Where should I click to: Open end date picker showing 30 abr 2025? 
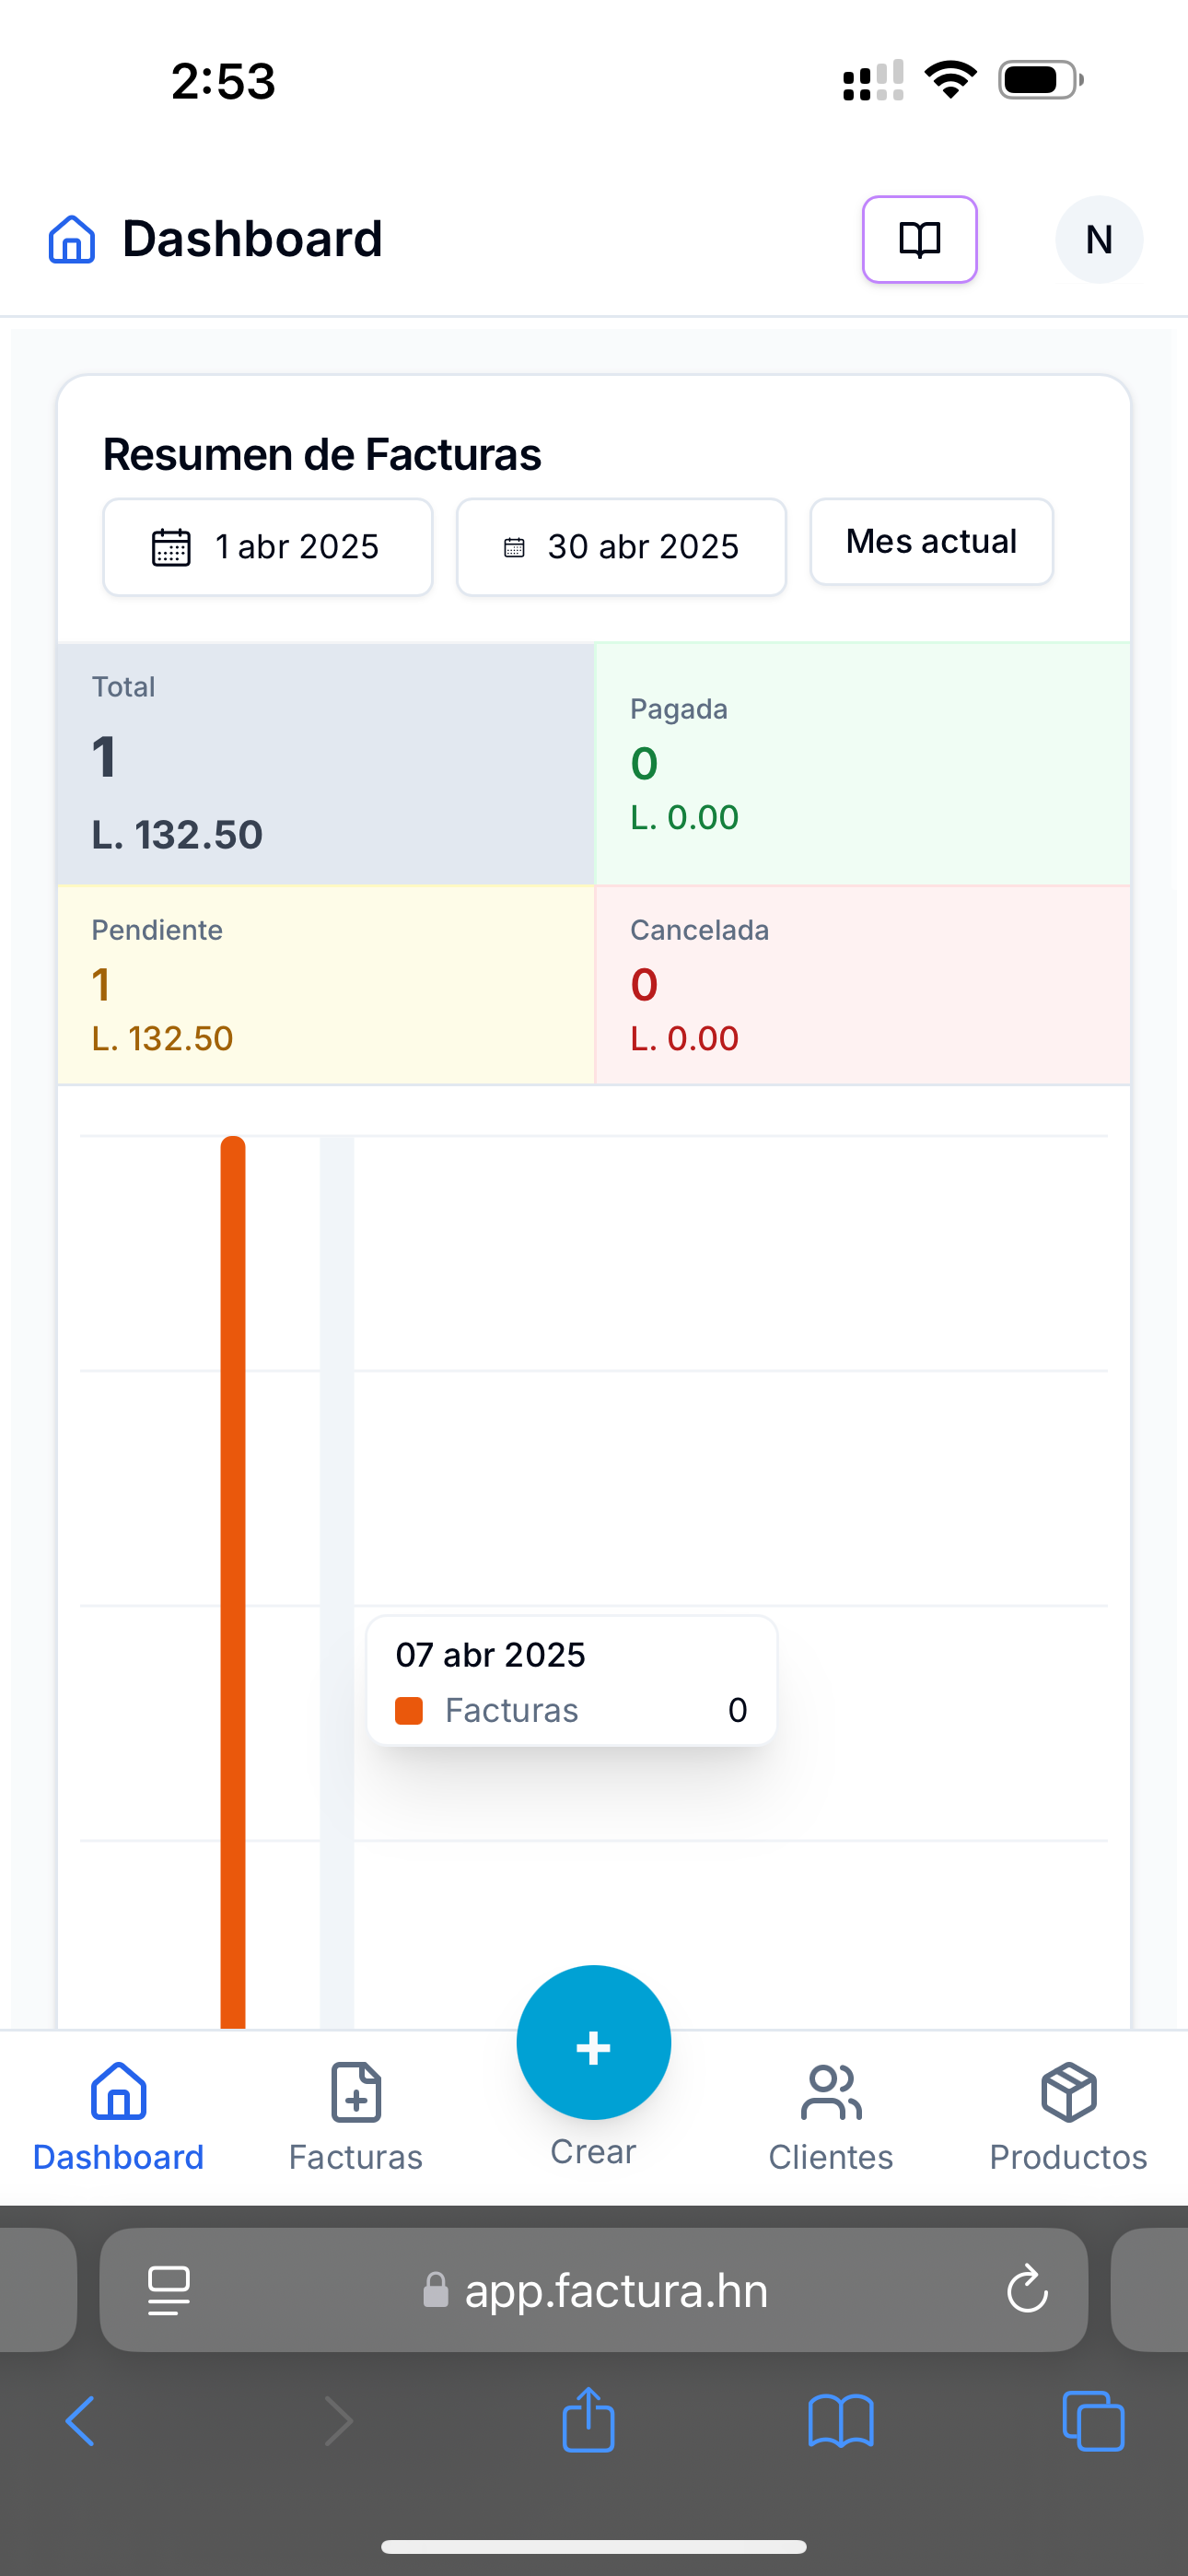pyautogui.click(x=621, y=547)
